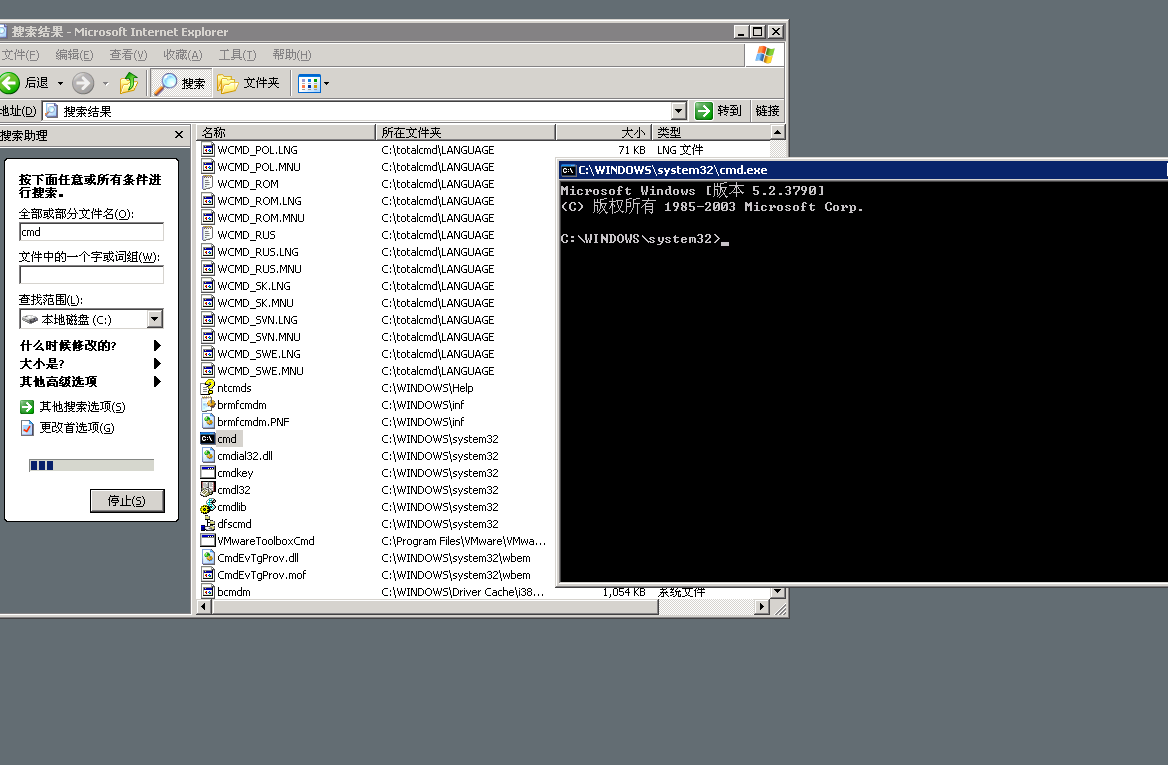This screenshot has height=765, width=1168.
Task: Select the cmdlib file icon
Action: point(208,507)
